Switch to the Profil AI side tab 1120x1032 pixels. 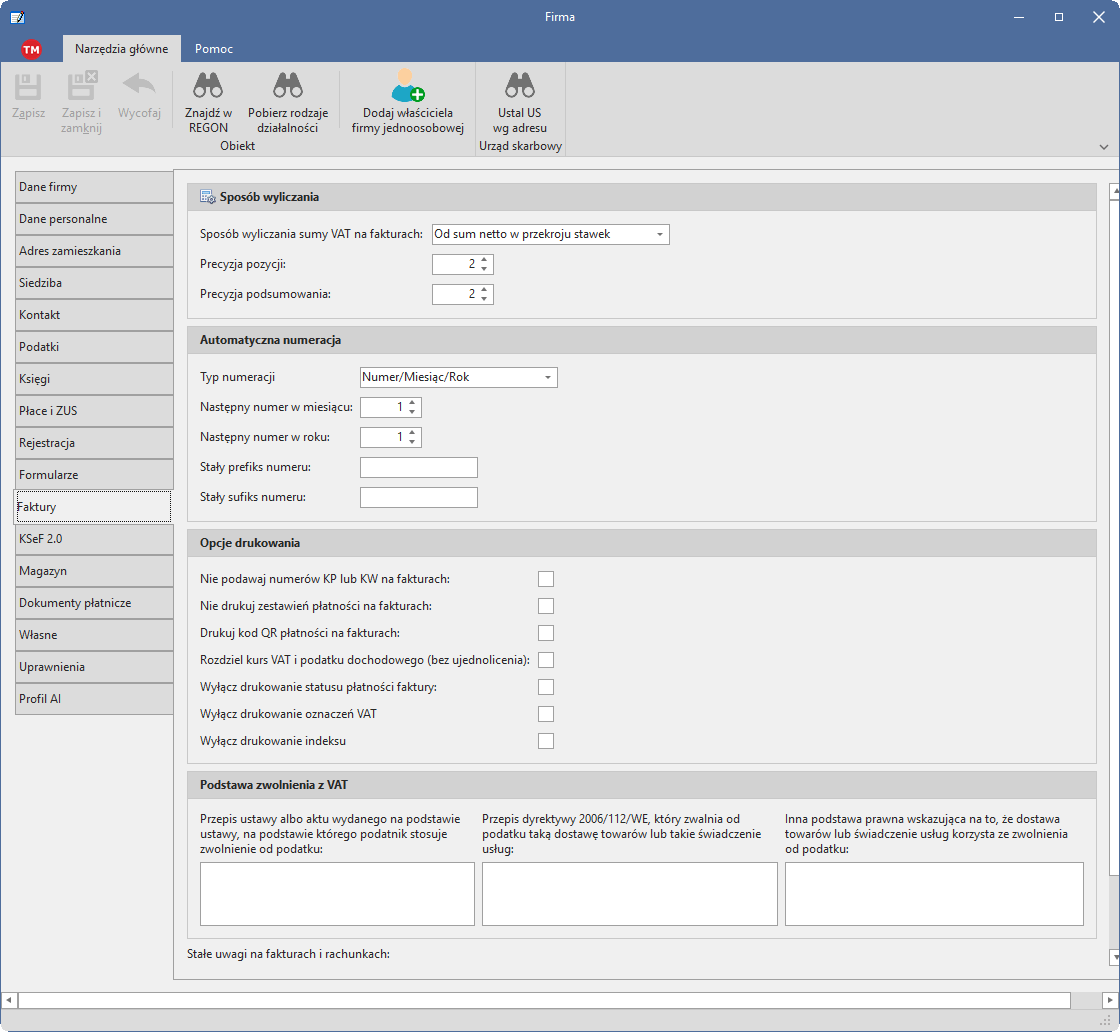tap(94, 698)
